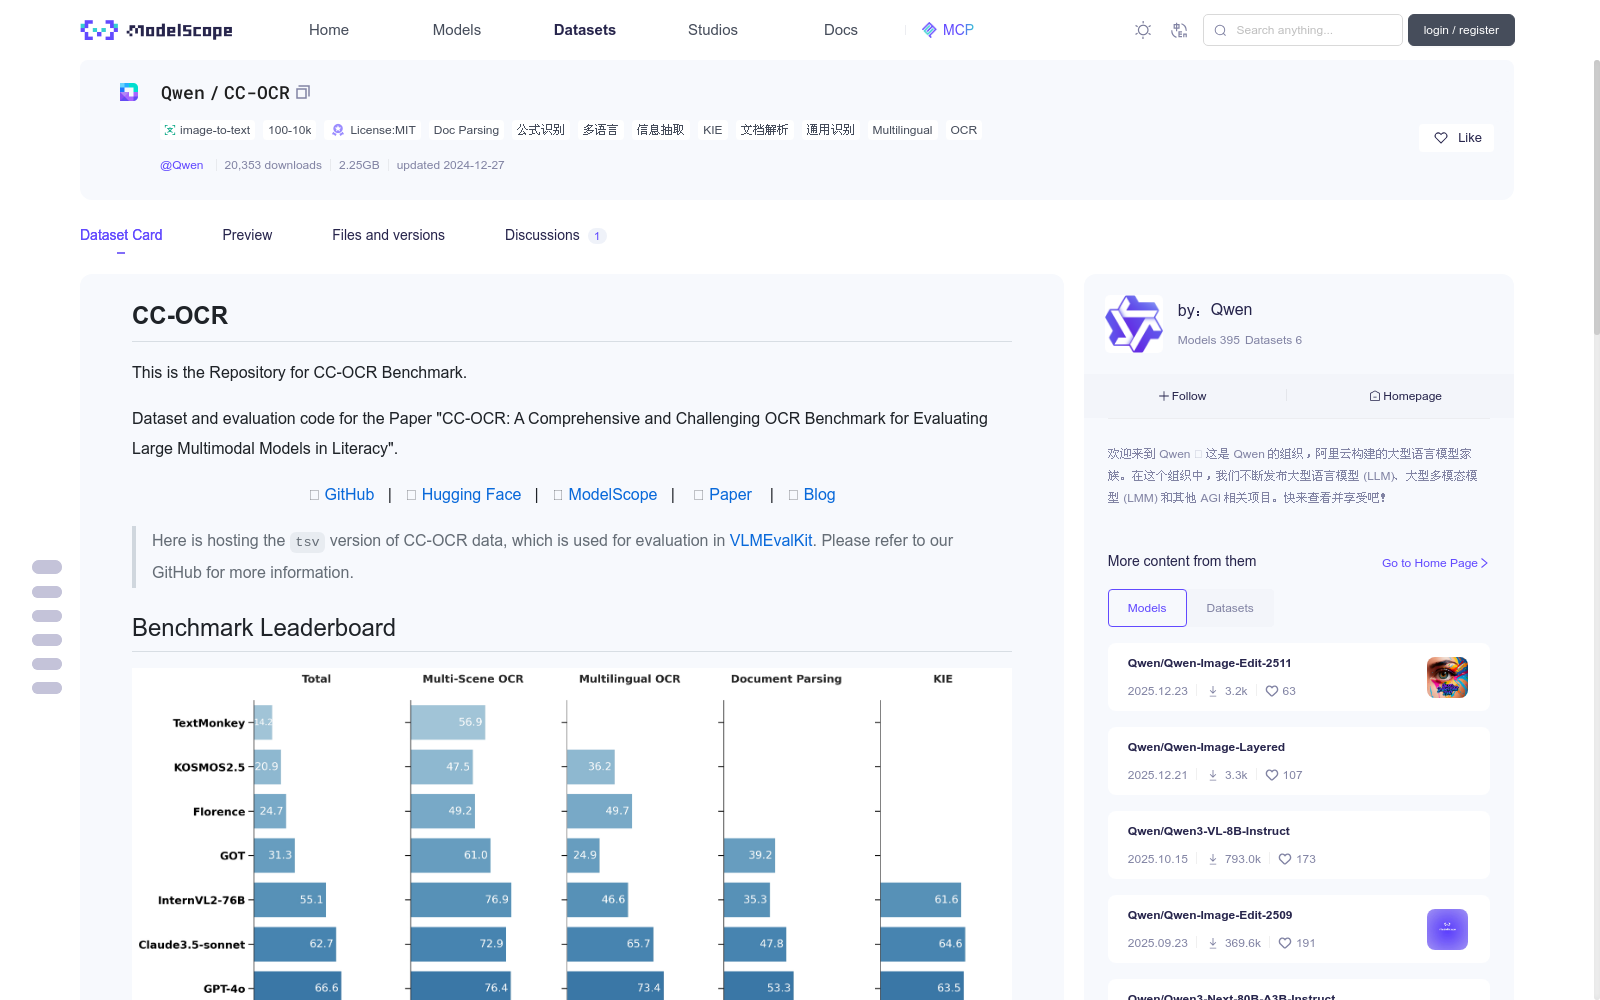Open the Blog link
The image size is (1600, 1000).
(819, 494)
